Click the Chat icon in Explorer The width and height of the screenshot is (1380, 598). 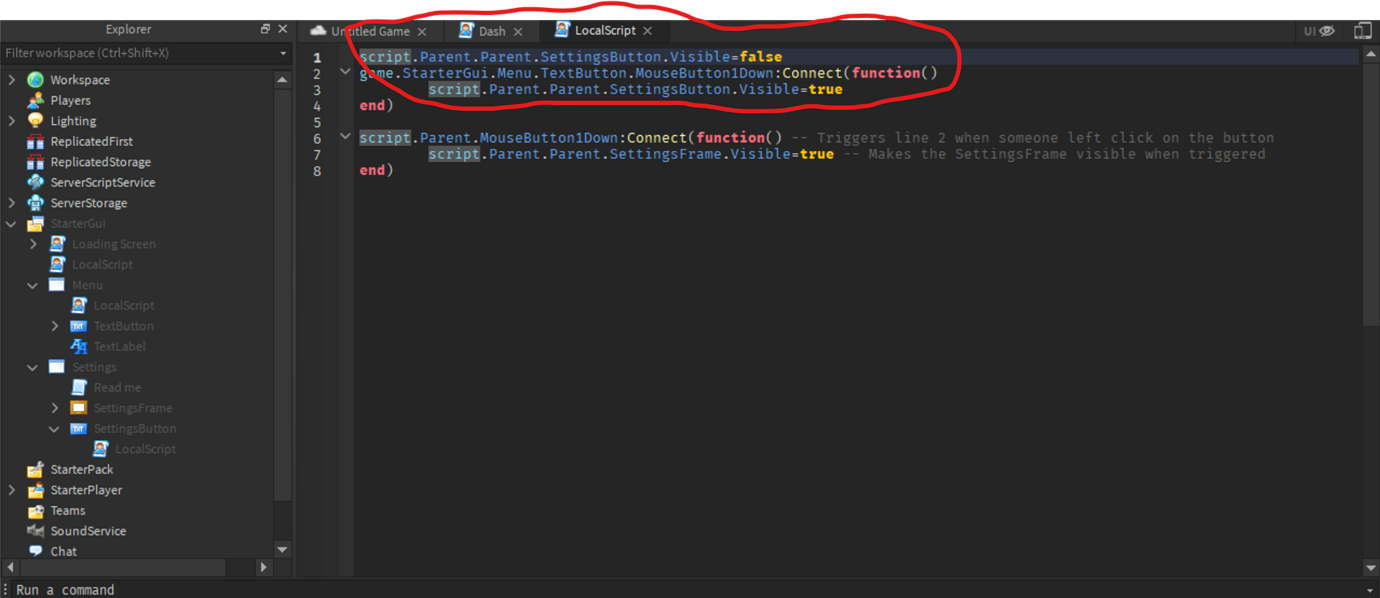click(x=36, y=551)
